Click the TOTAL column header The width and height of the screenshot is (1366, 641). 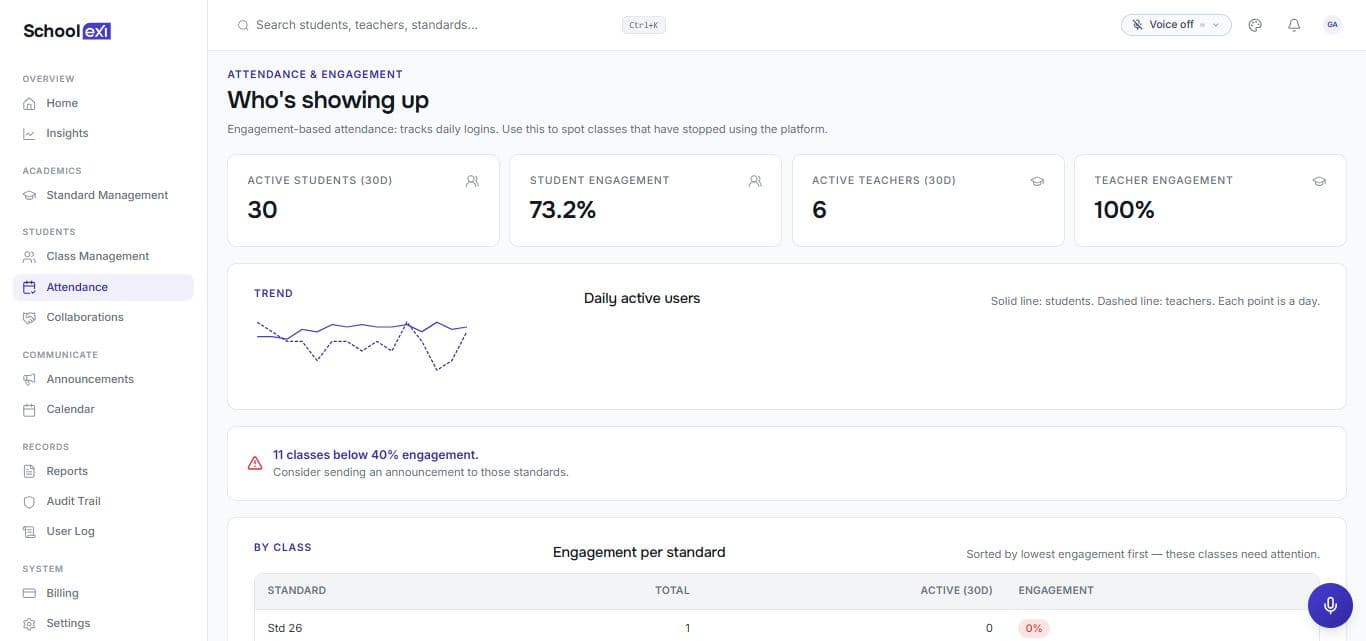[672, 590]
